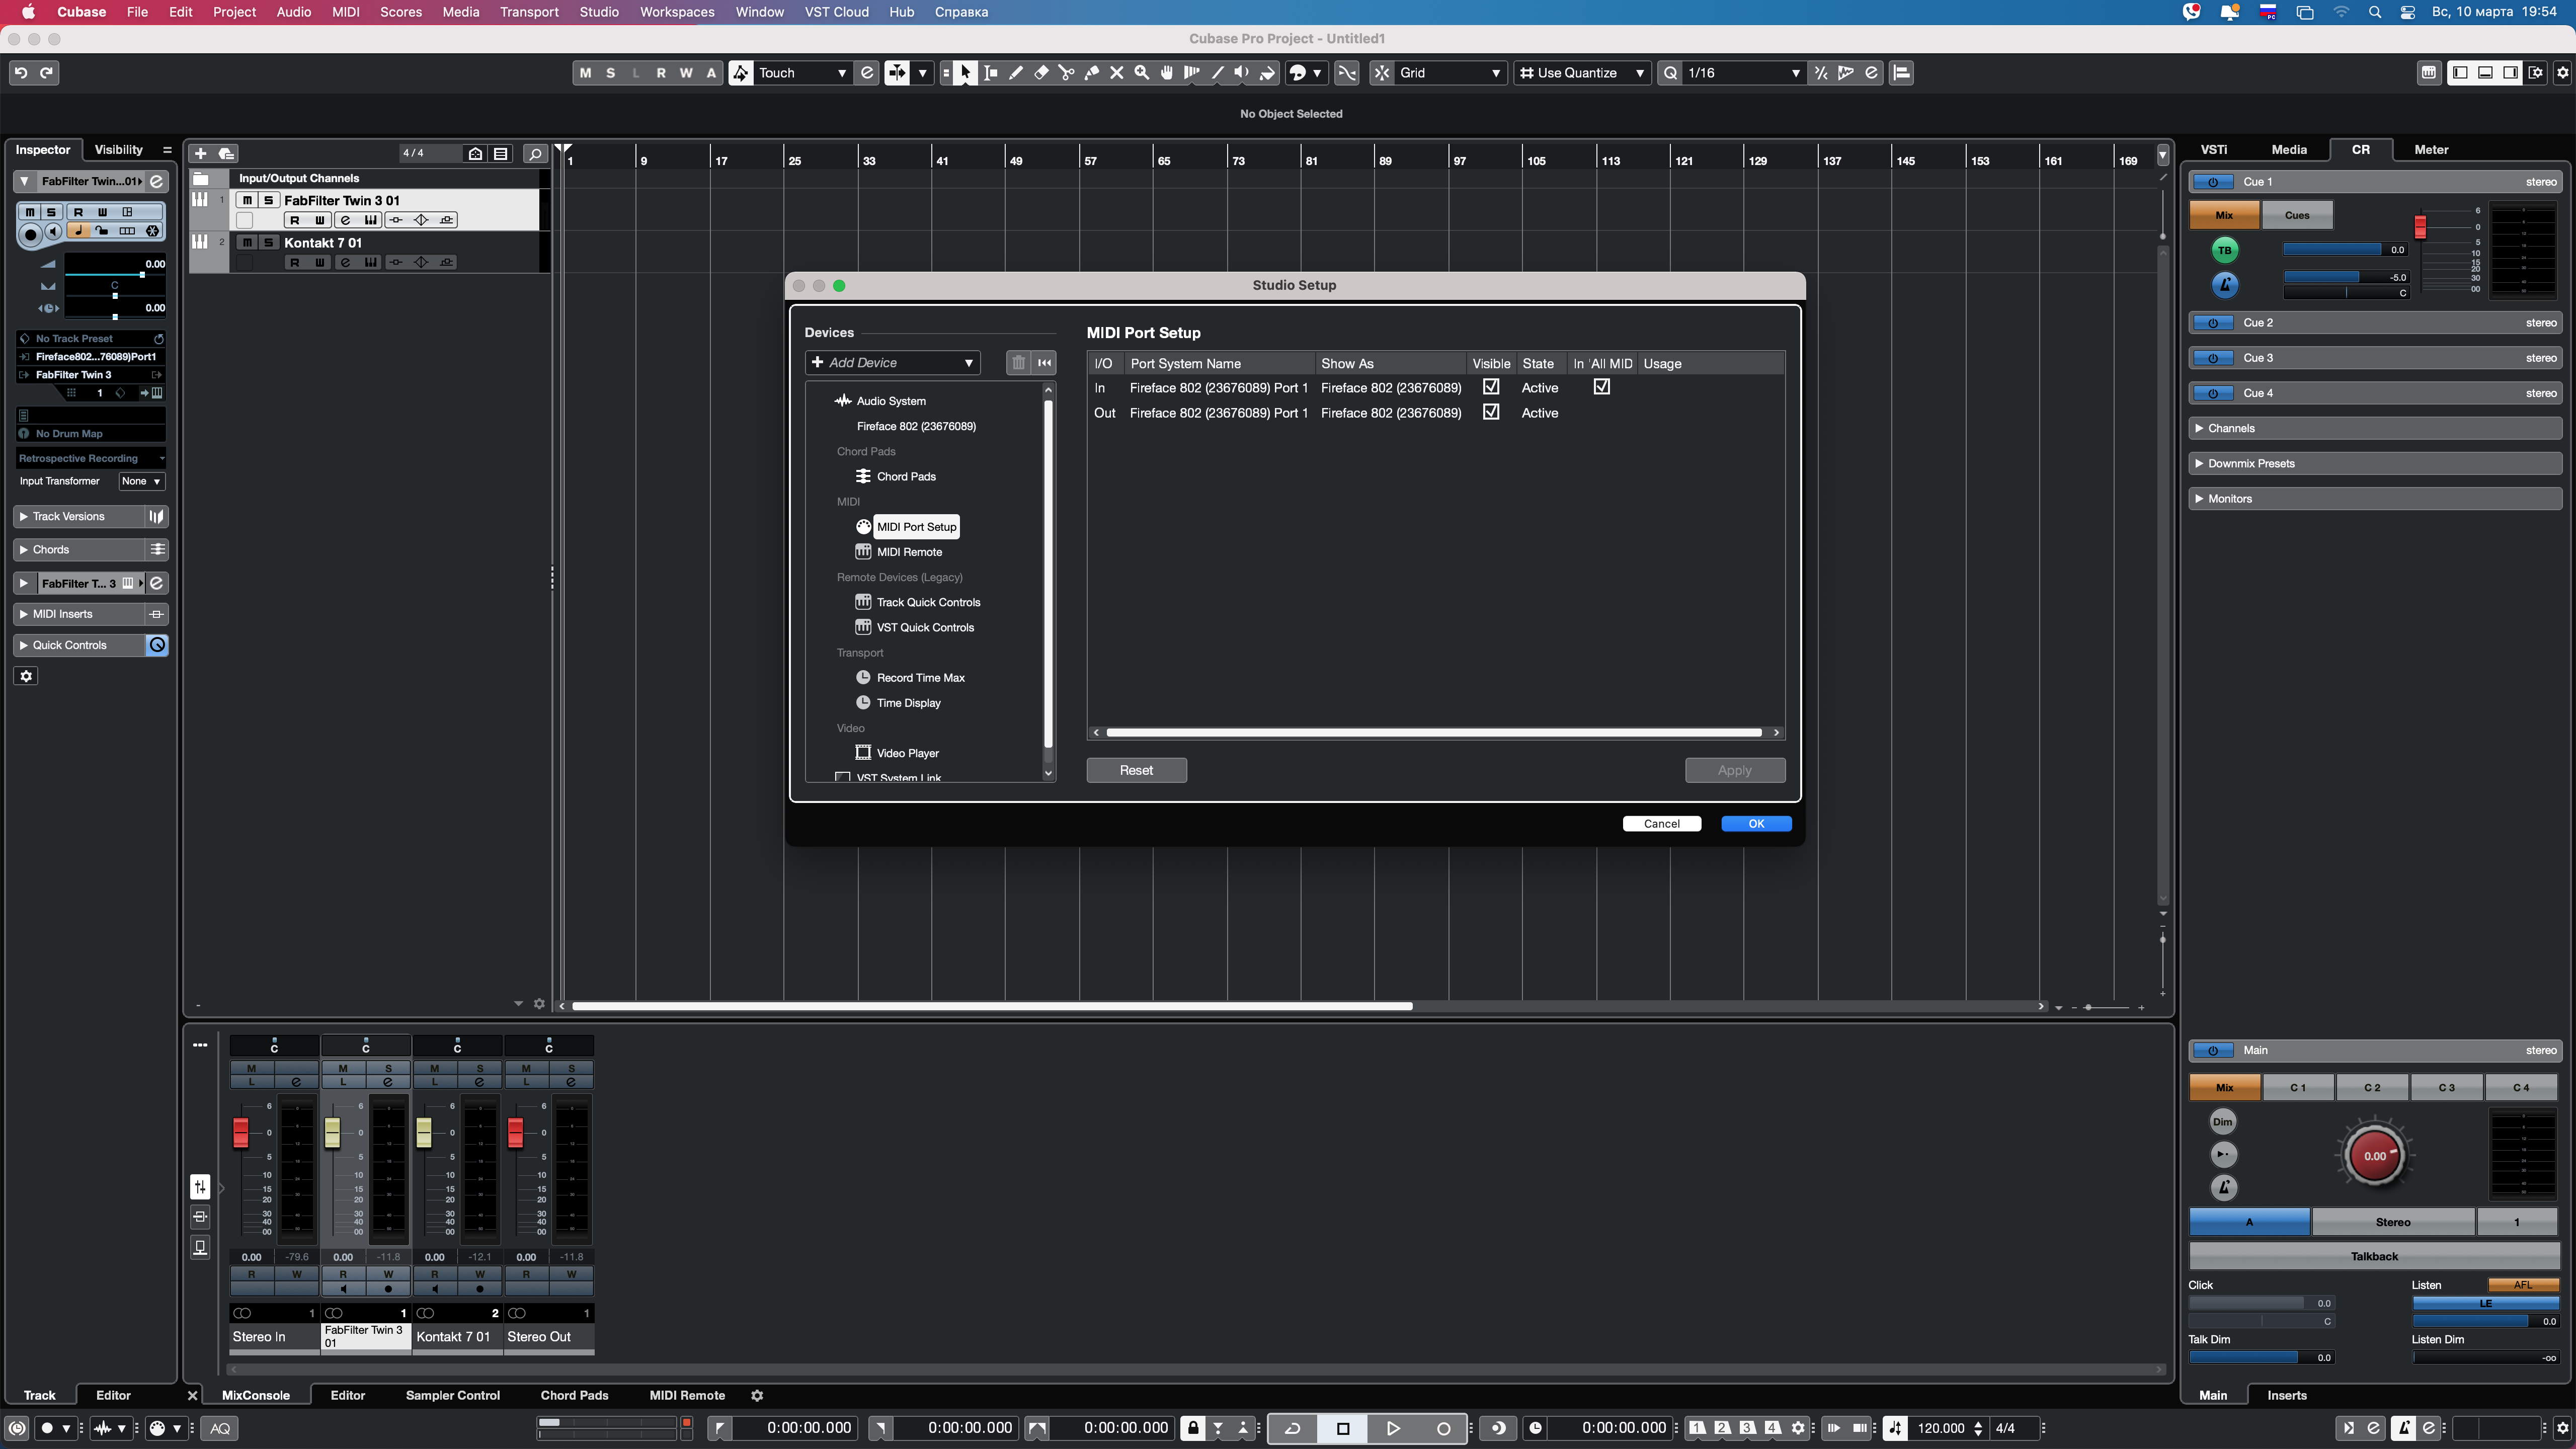Toggle global Mute M button in toolbar
2576x1449 pixels.
pyautogui.click(x=586, y=73)
